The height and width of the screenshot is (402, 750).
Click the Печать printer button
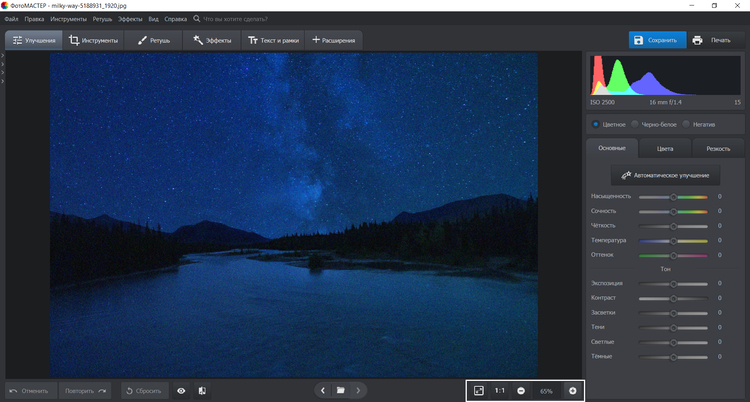click(x=712, y=40)
